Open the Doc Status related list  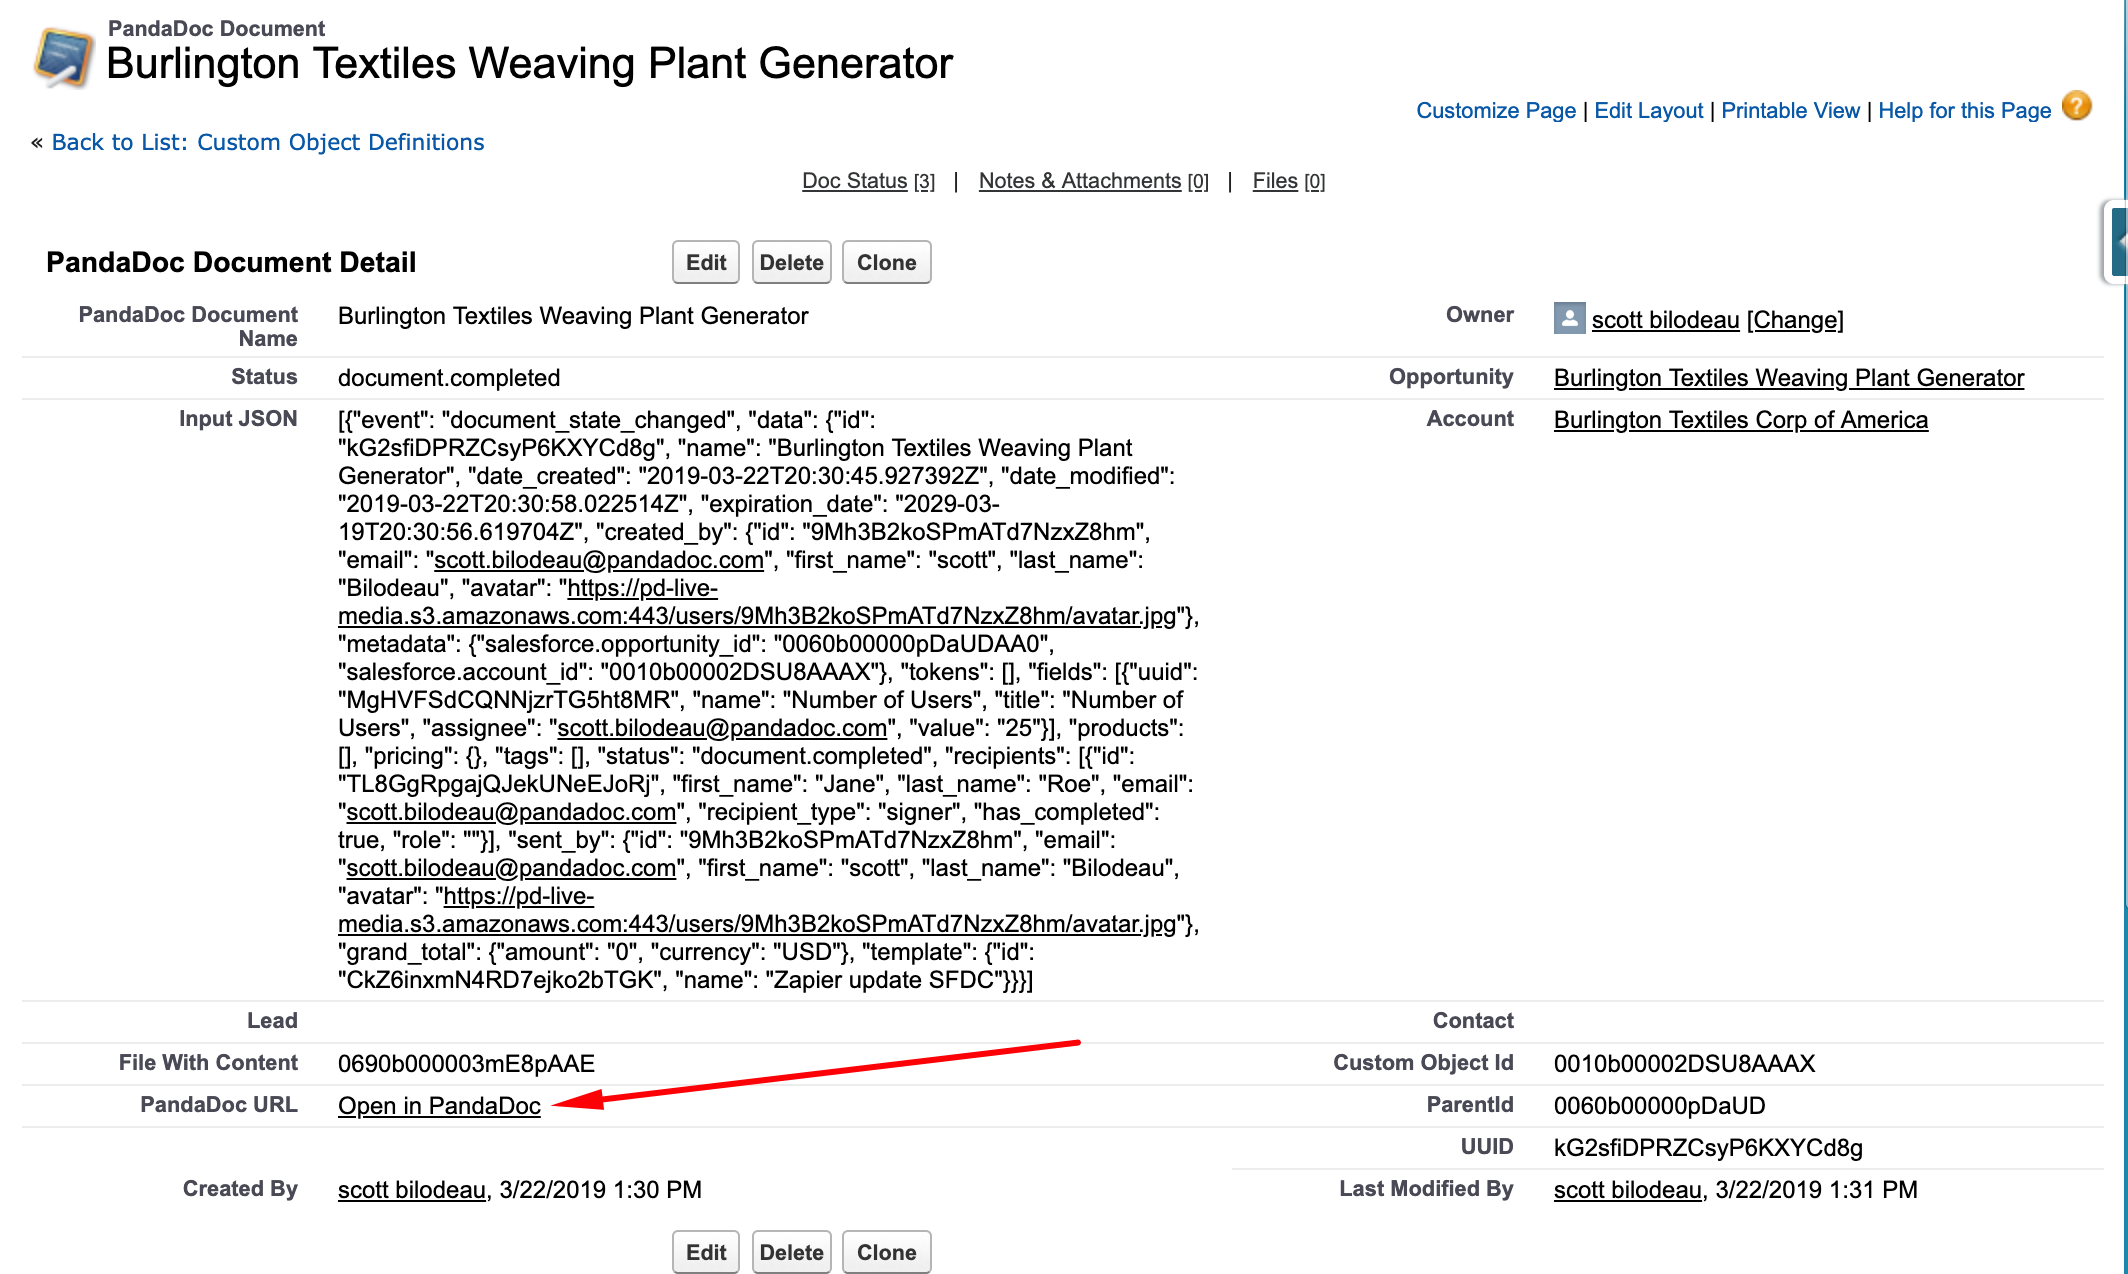(x=854, y=181)
